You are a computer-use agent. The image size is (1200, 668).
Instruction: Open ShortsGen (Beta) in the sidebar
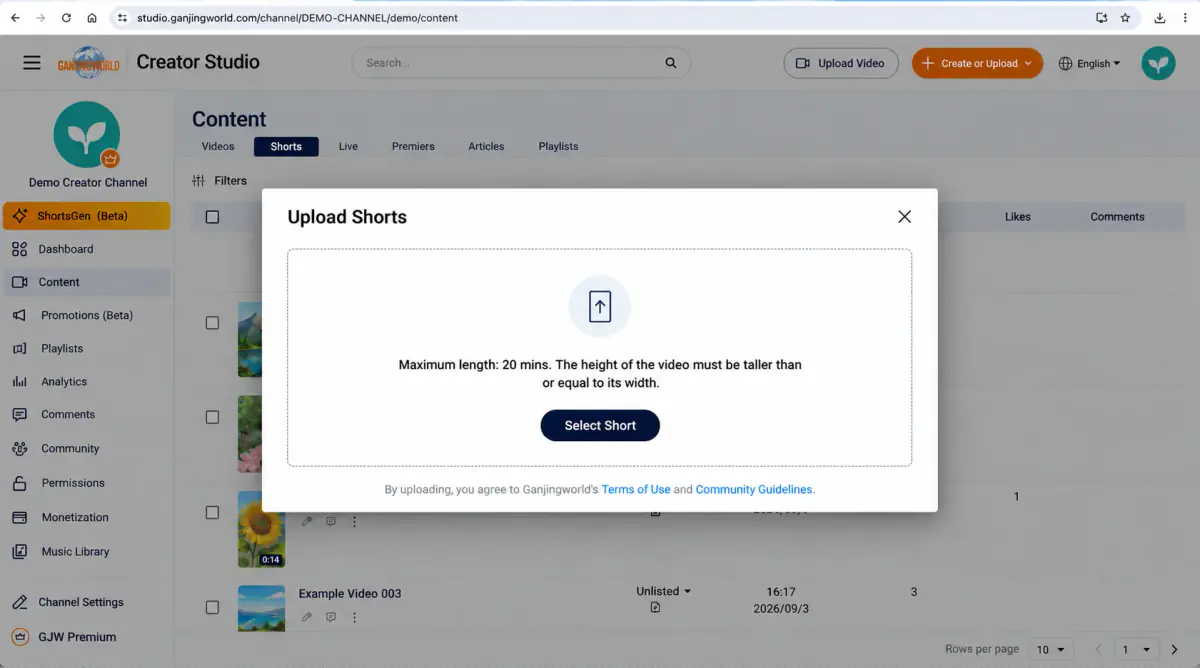click(86, 216)
